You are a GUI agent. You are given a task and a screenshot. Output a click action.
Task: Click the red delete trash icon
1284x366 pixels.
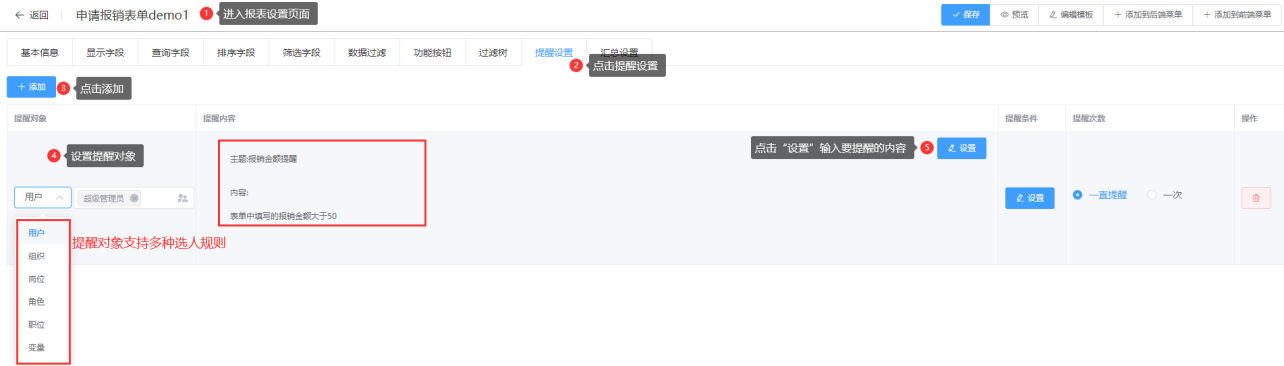coord(1255,198)
